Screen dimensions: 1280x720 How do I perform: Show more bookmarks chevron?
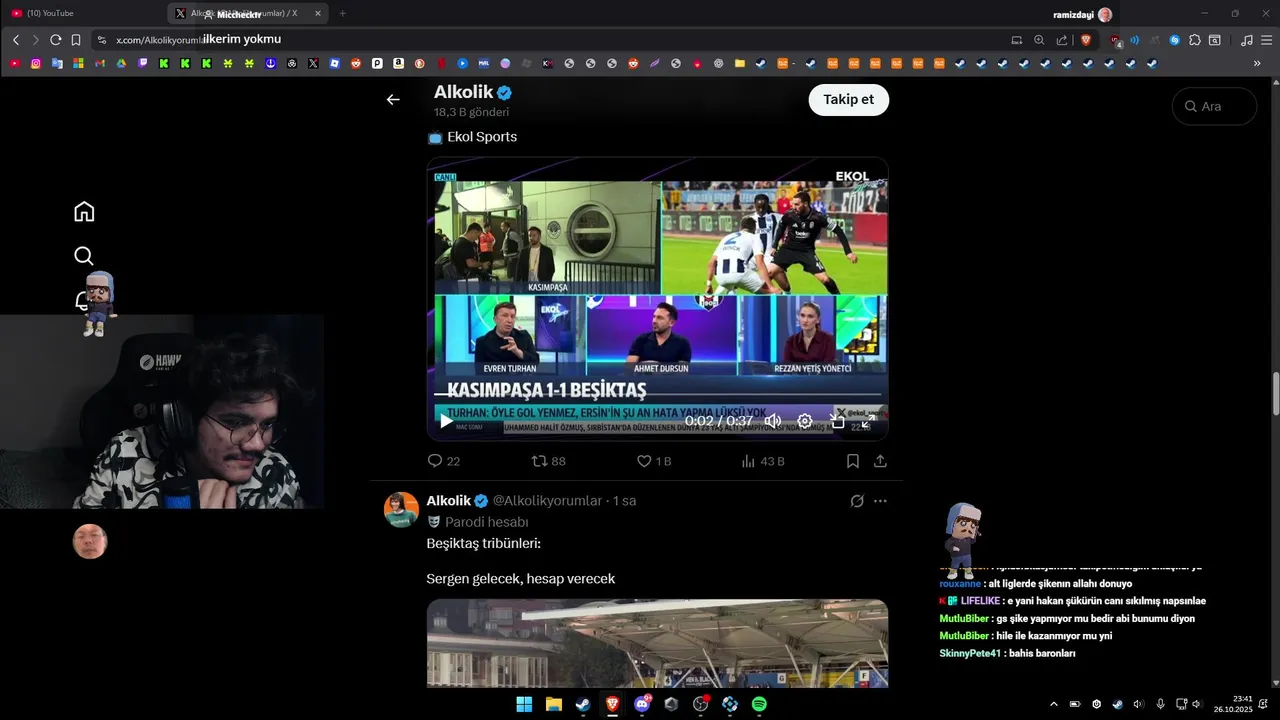coord(1257,63)
